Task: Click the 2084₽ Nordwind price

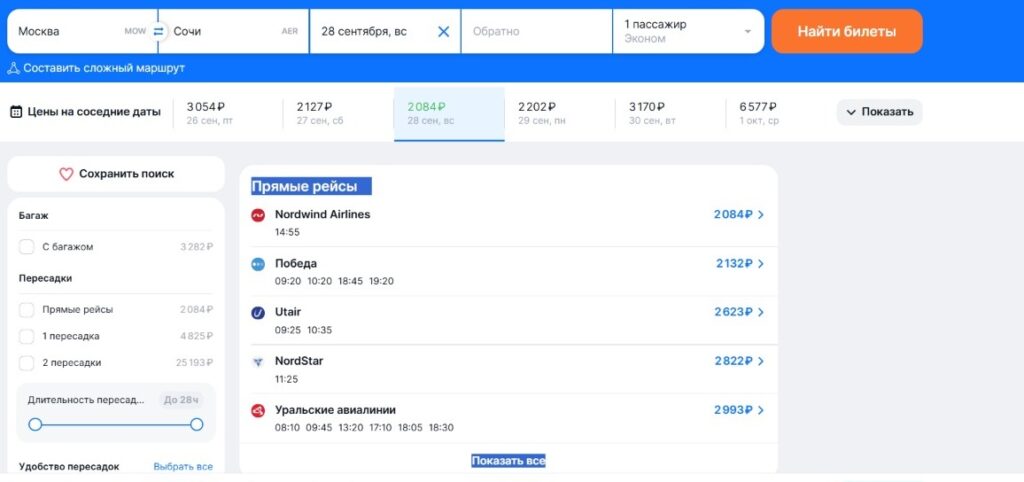Action: pyautogui.click(x=733, y=214)
